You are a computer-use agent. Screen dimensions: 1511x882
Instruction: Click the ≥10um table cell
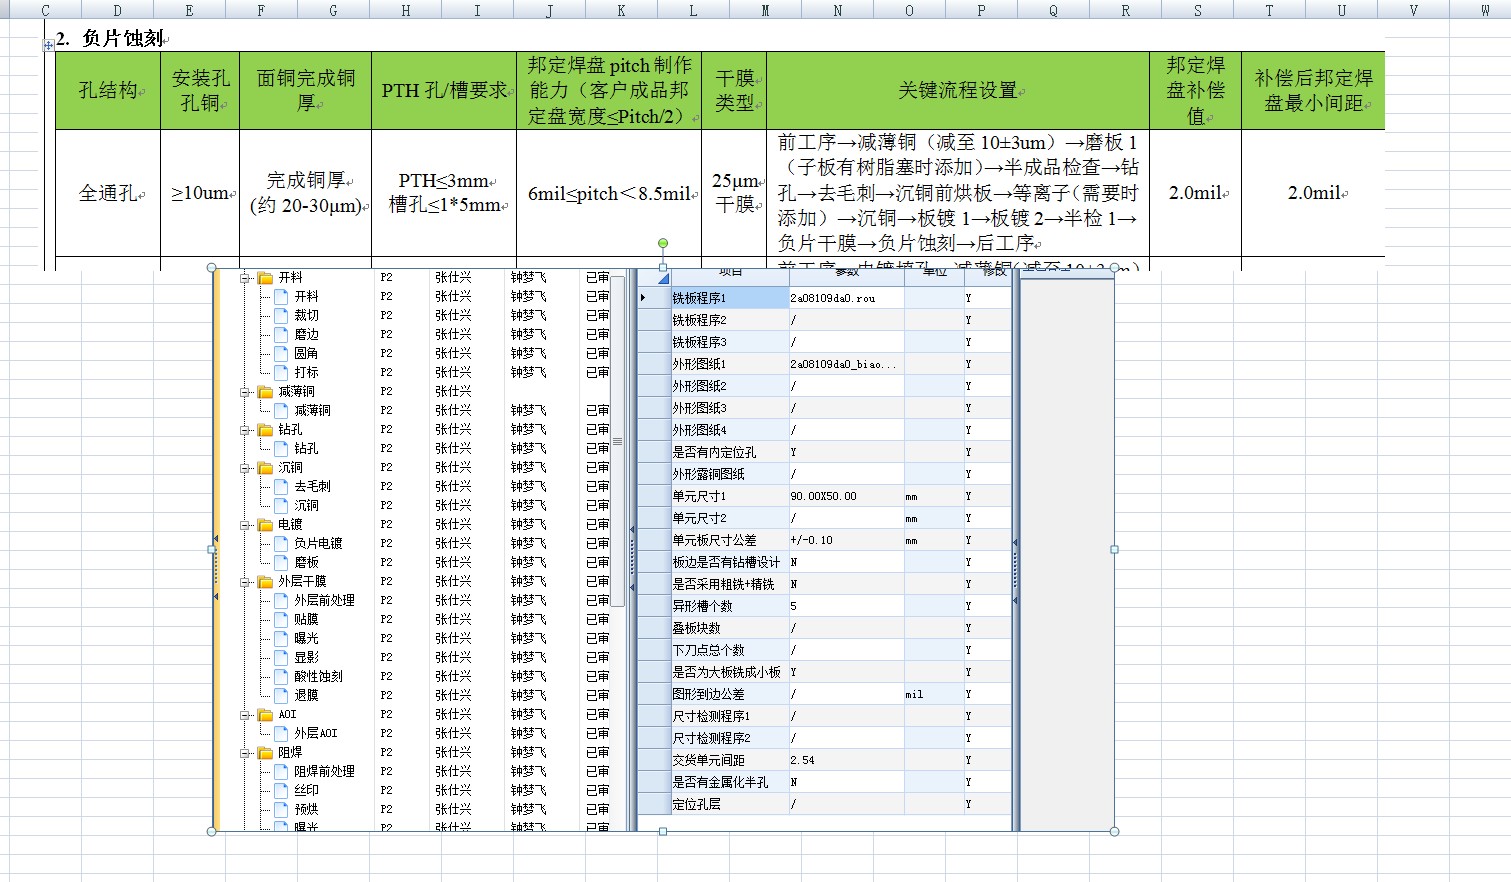tap(200, 193)
